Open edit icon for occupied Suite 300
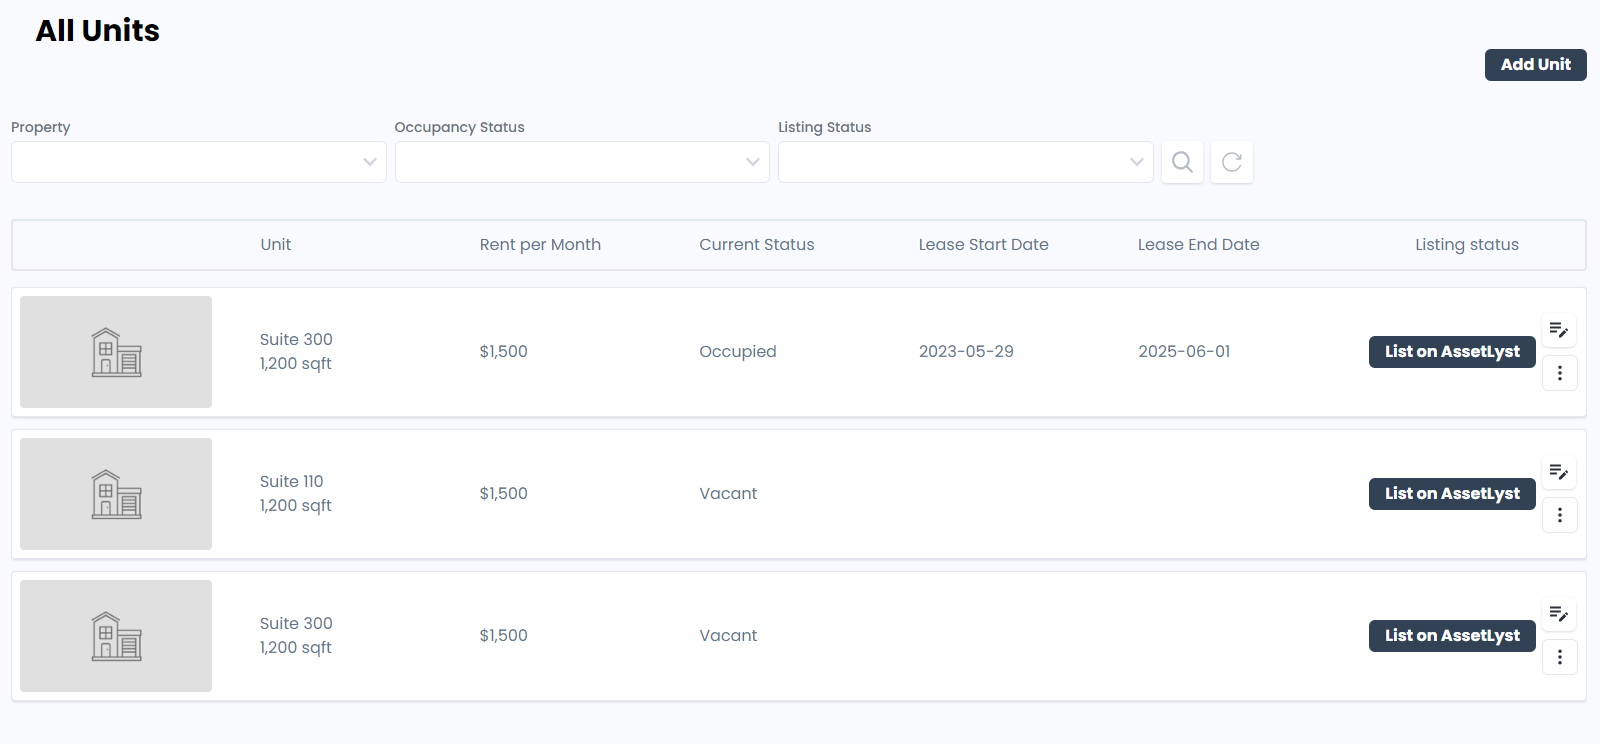Viewport: 1600px width, 744px height. [1559, 330]
